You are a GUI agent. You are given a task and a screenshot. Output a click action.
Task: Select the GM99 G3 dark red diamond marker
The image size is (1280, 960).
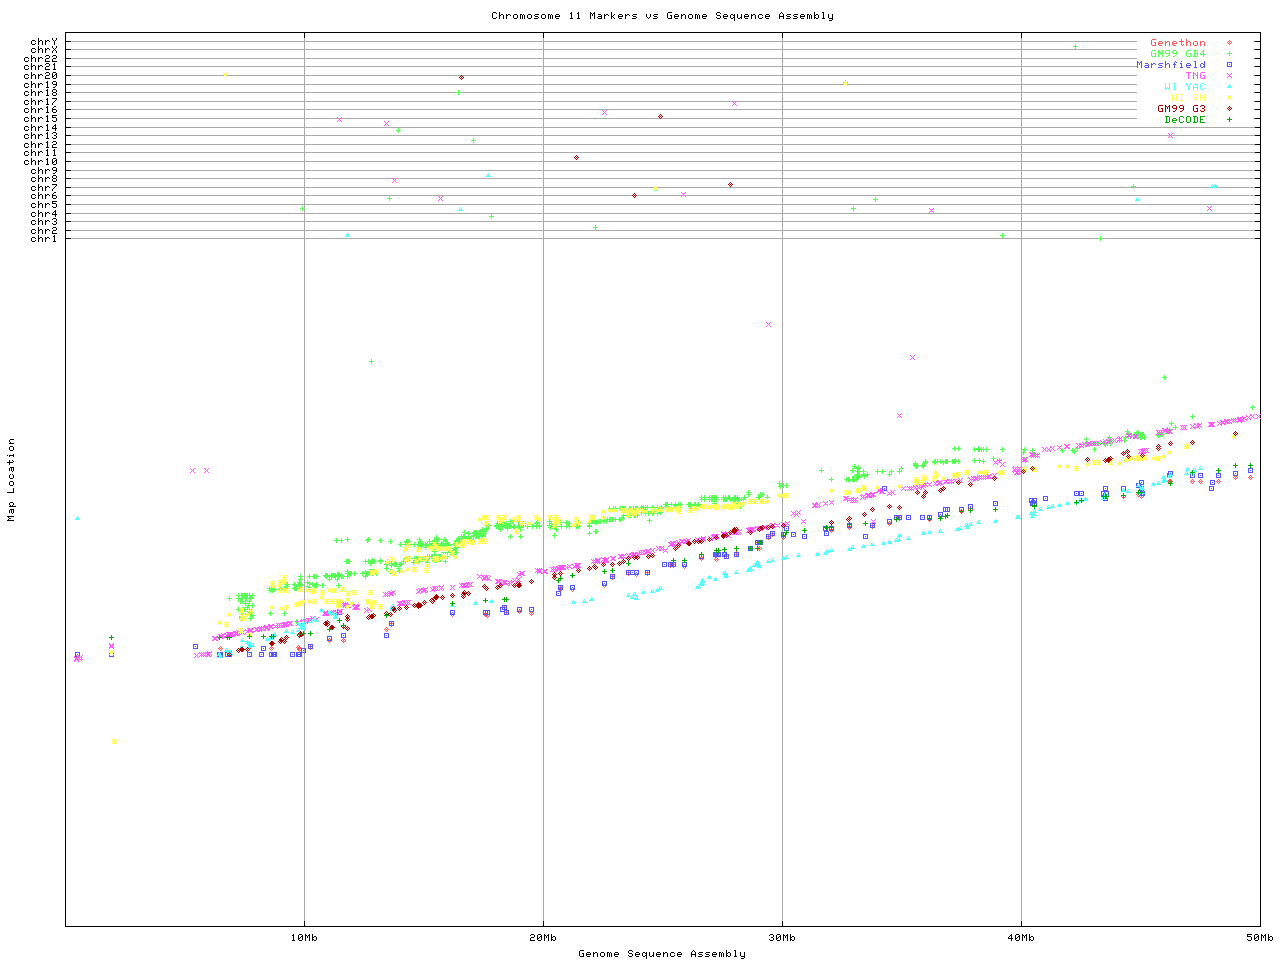coord(1229,109)
